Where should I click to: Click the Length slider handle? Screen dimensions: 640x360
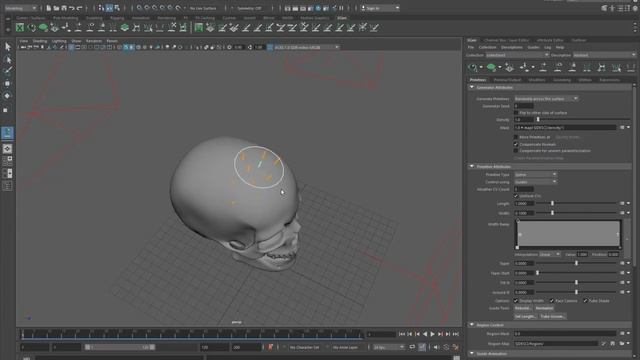point(552,203)
